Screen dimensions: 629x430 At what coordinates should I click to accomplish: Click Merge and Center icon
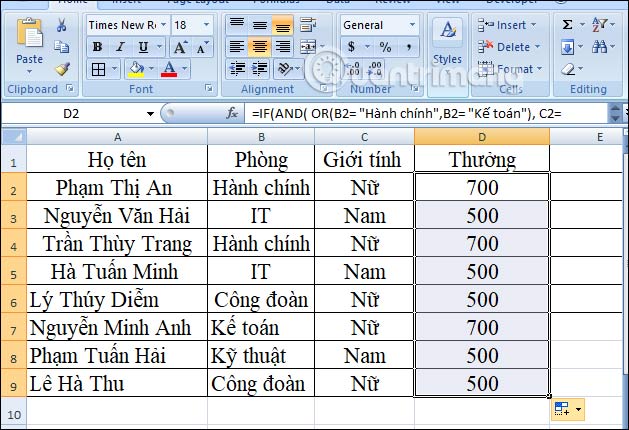308,47
